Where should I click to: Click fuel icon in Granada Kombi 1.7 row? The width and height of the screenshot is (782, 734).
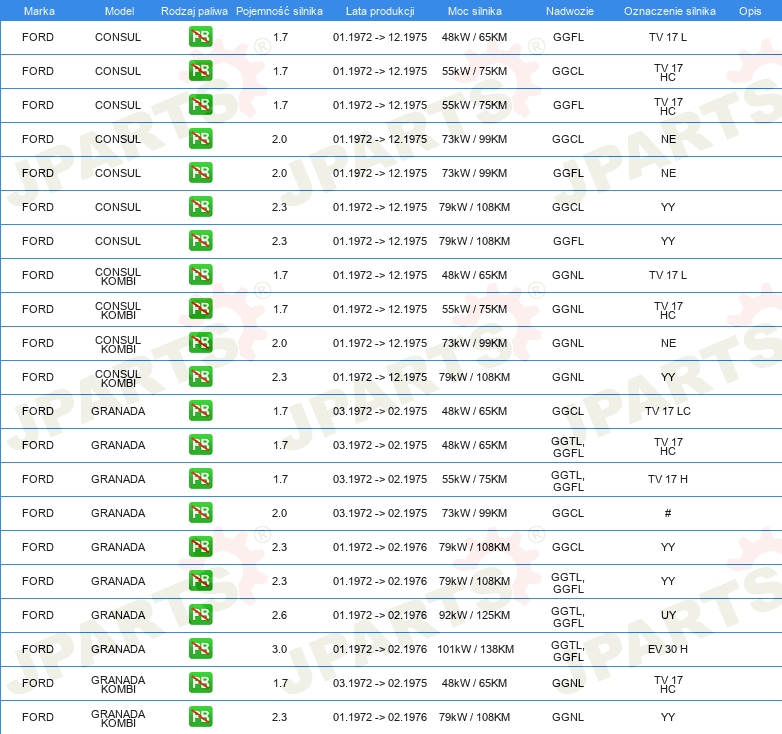click(200, 683)
